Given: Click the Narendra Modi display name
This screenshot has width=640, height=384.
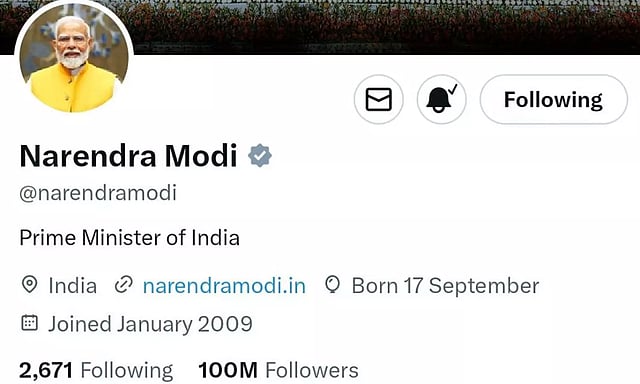Looking at the screenshot, I should [x=128, y=156].
